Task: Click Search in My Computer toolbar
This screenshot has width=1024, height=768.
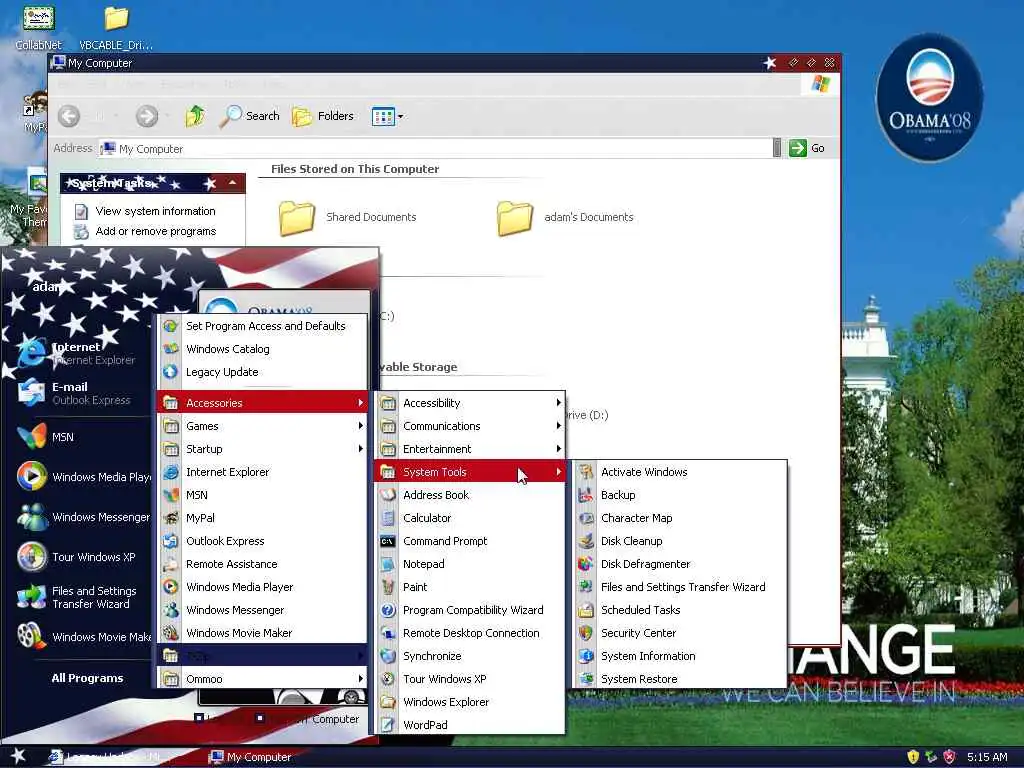Action: coord(249,116)
